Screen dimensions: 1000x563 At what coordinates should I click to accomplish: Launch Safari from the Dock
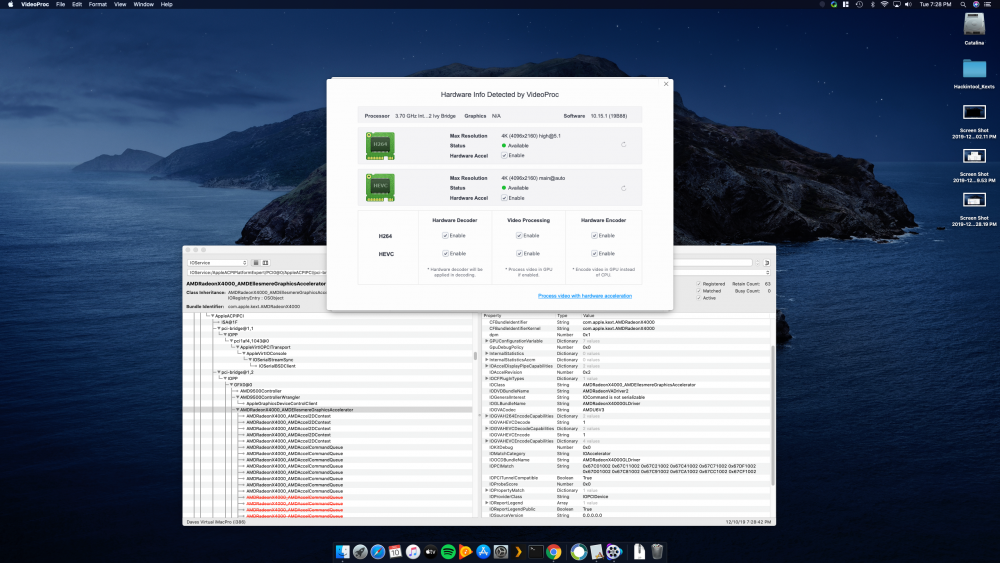(x=378, y=552)
